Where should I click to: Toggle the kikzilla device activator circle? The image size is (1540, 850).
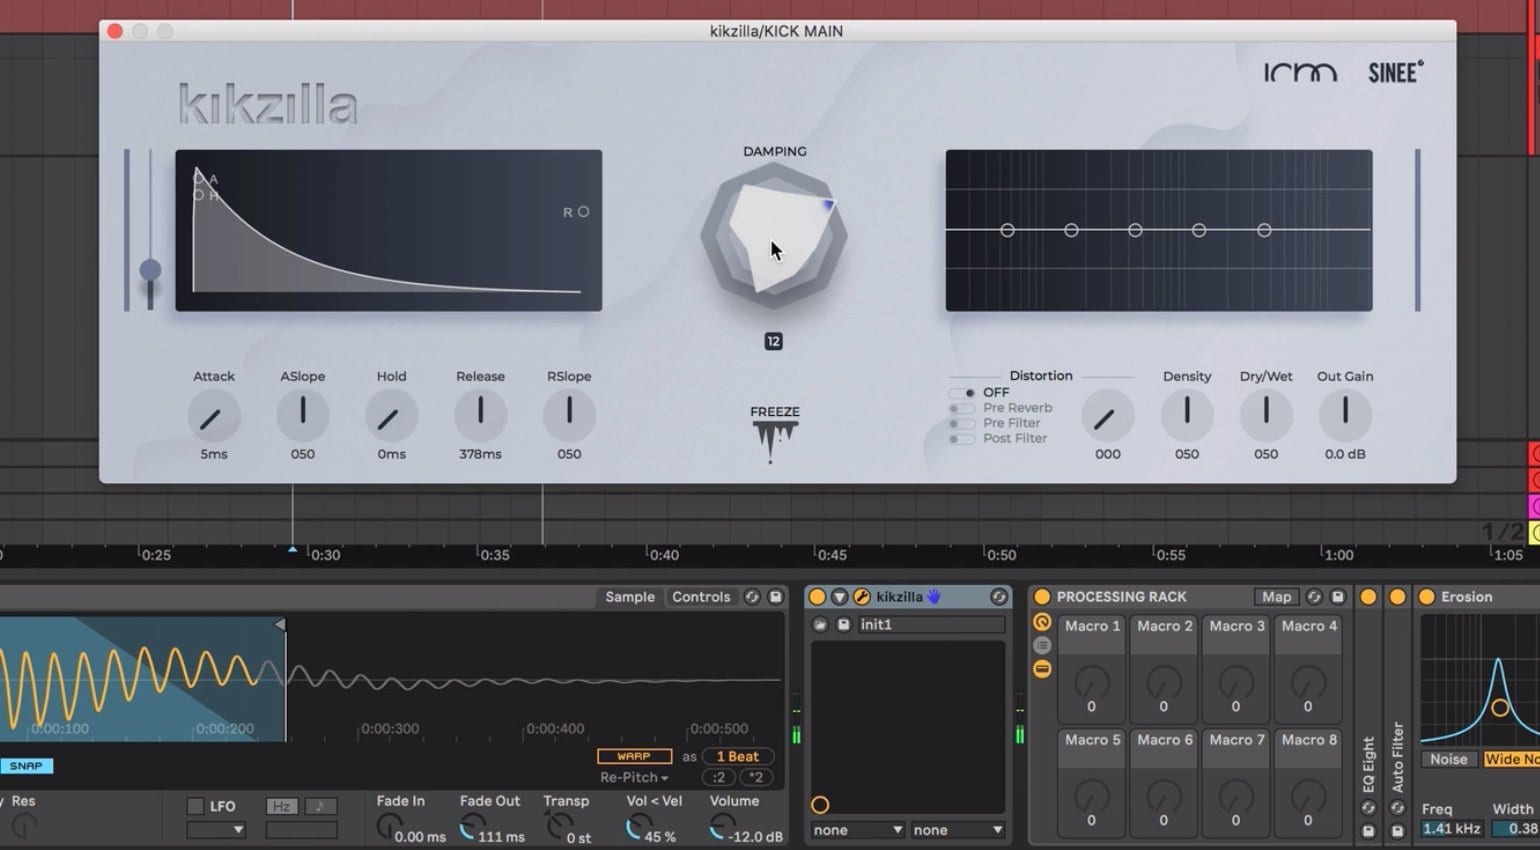[x=818, y=597]
